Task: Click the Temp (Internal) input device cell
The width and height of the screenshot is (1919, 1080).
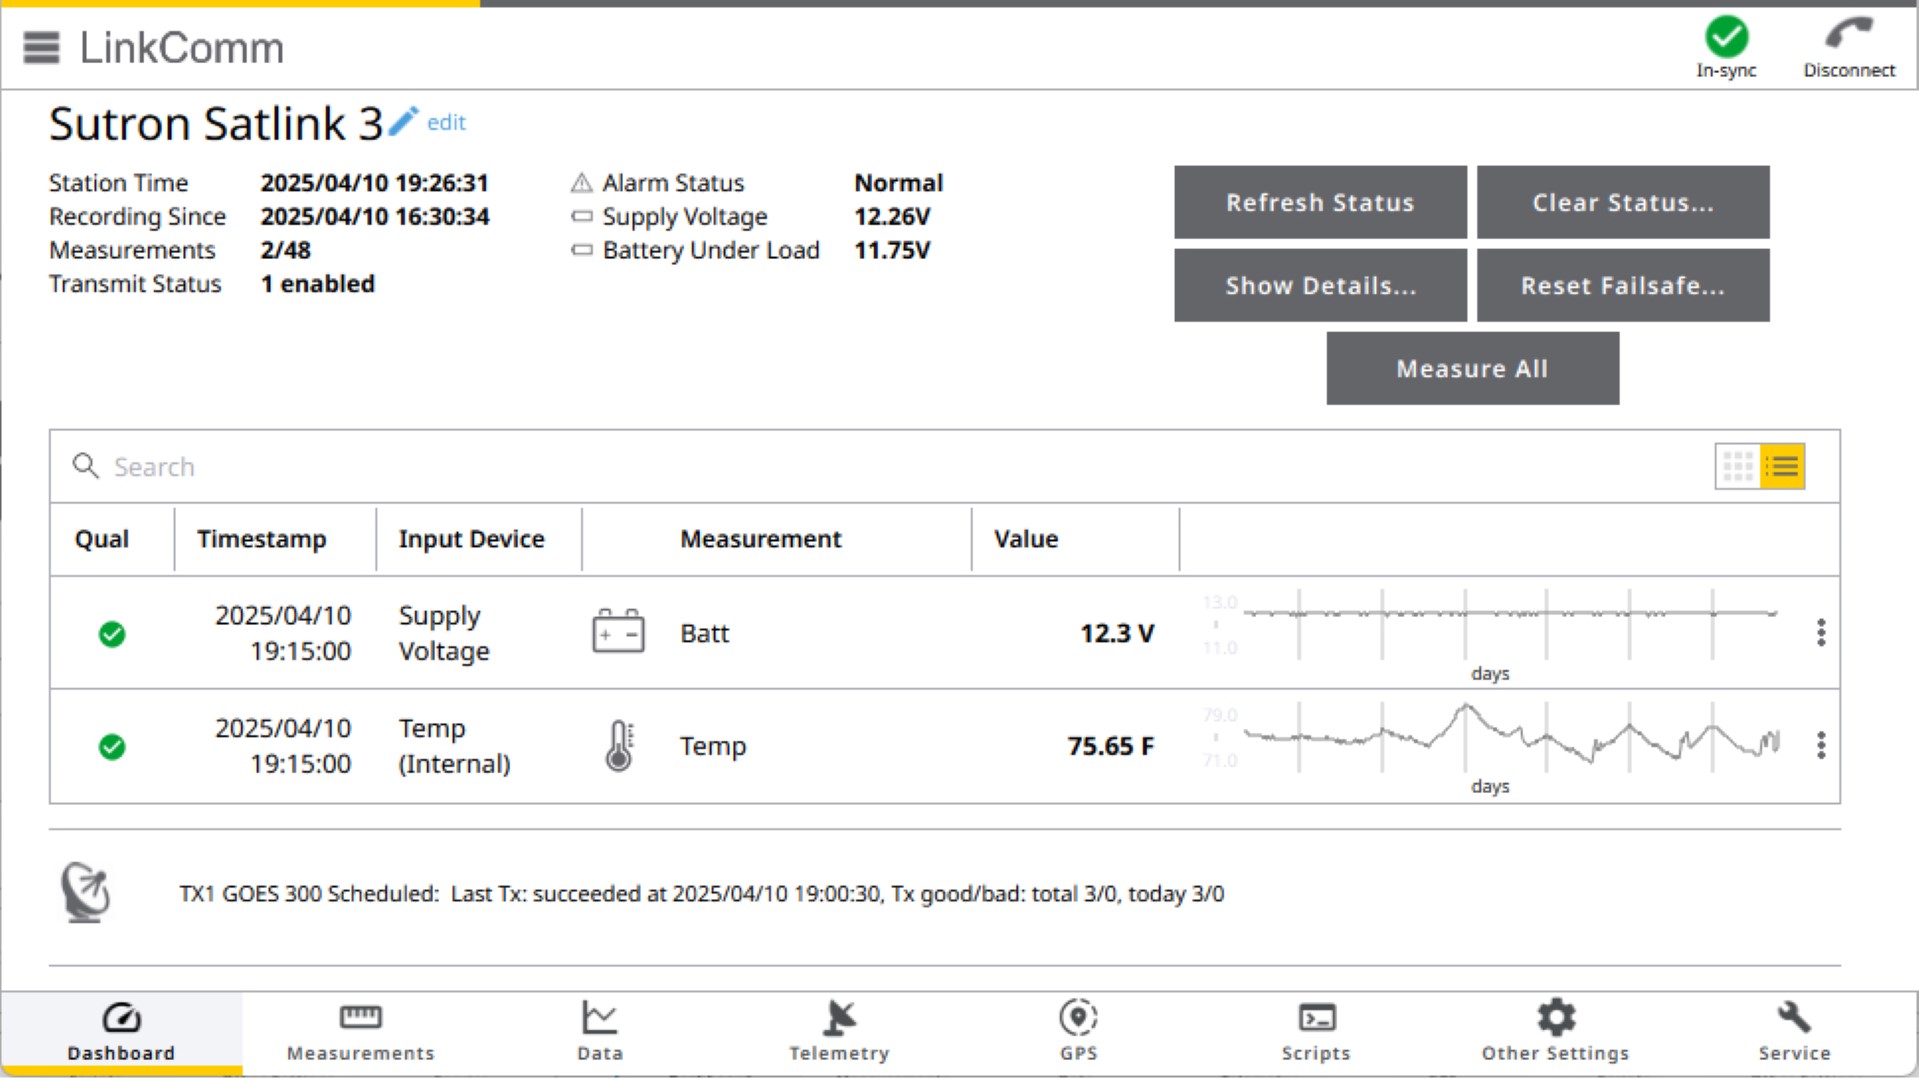Action: (454, 746)
